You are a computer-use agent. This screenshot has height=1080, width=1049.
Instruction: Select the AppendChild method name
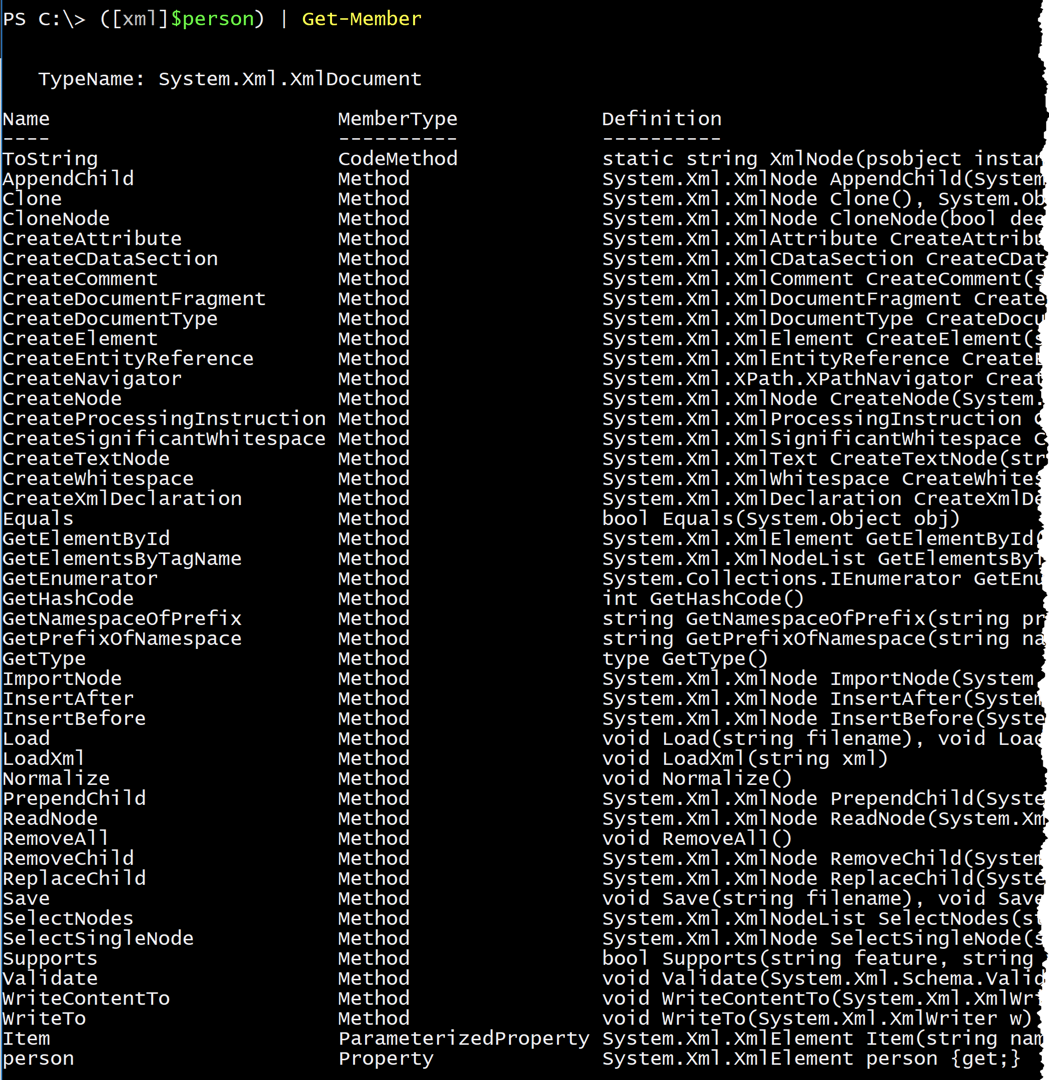68,179
